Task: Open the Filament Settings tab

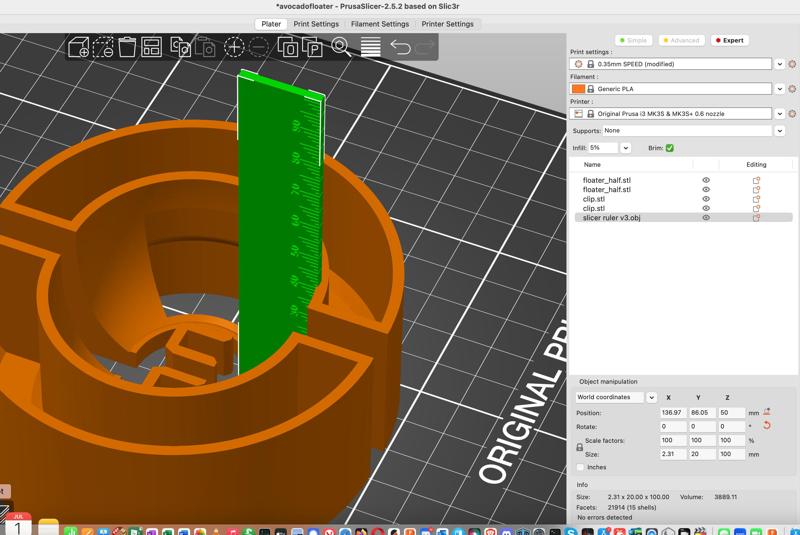Action: click(380, 24)
